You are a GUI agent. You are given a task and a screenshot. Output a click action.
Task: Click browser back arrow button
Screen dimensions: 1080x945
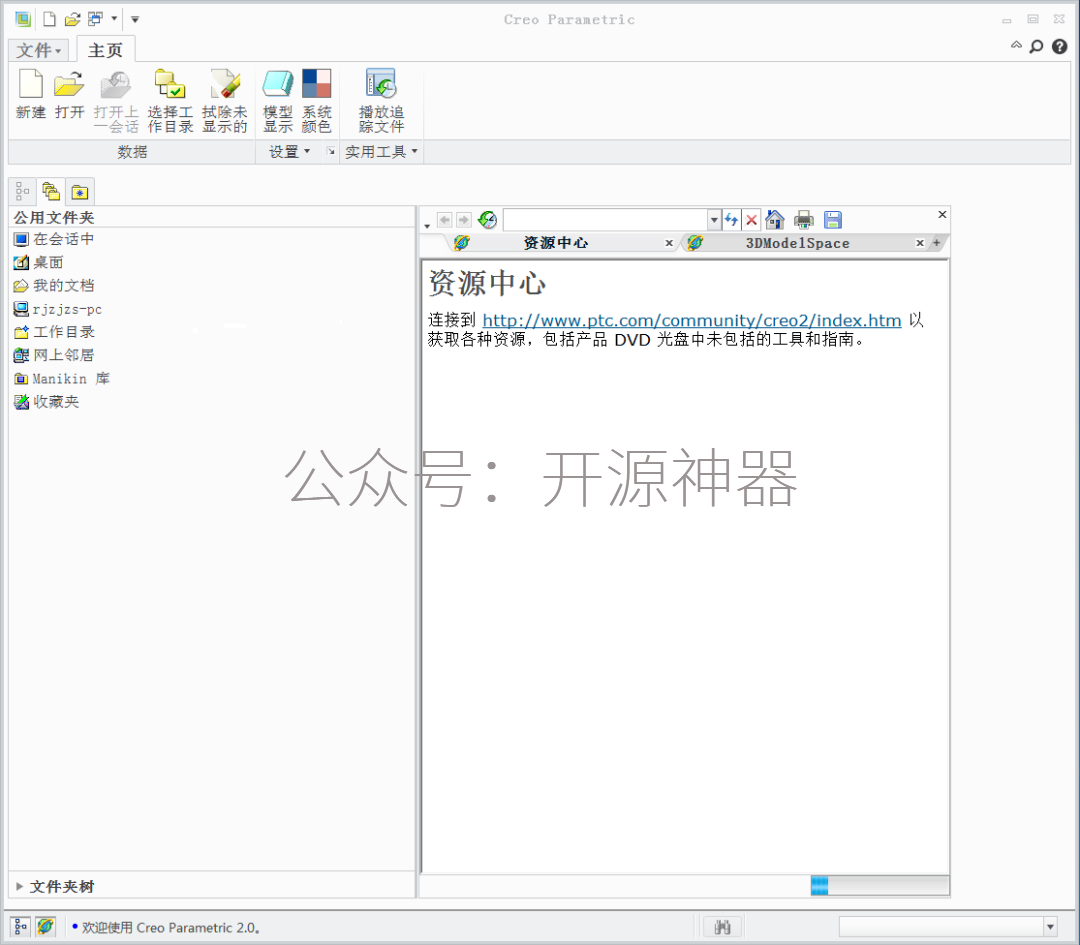point(445,220)
